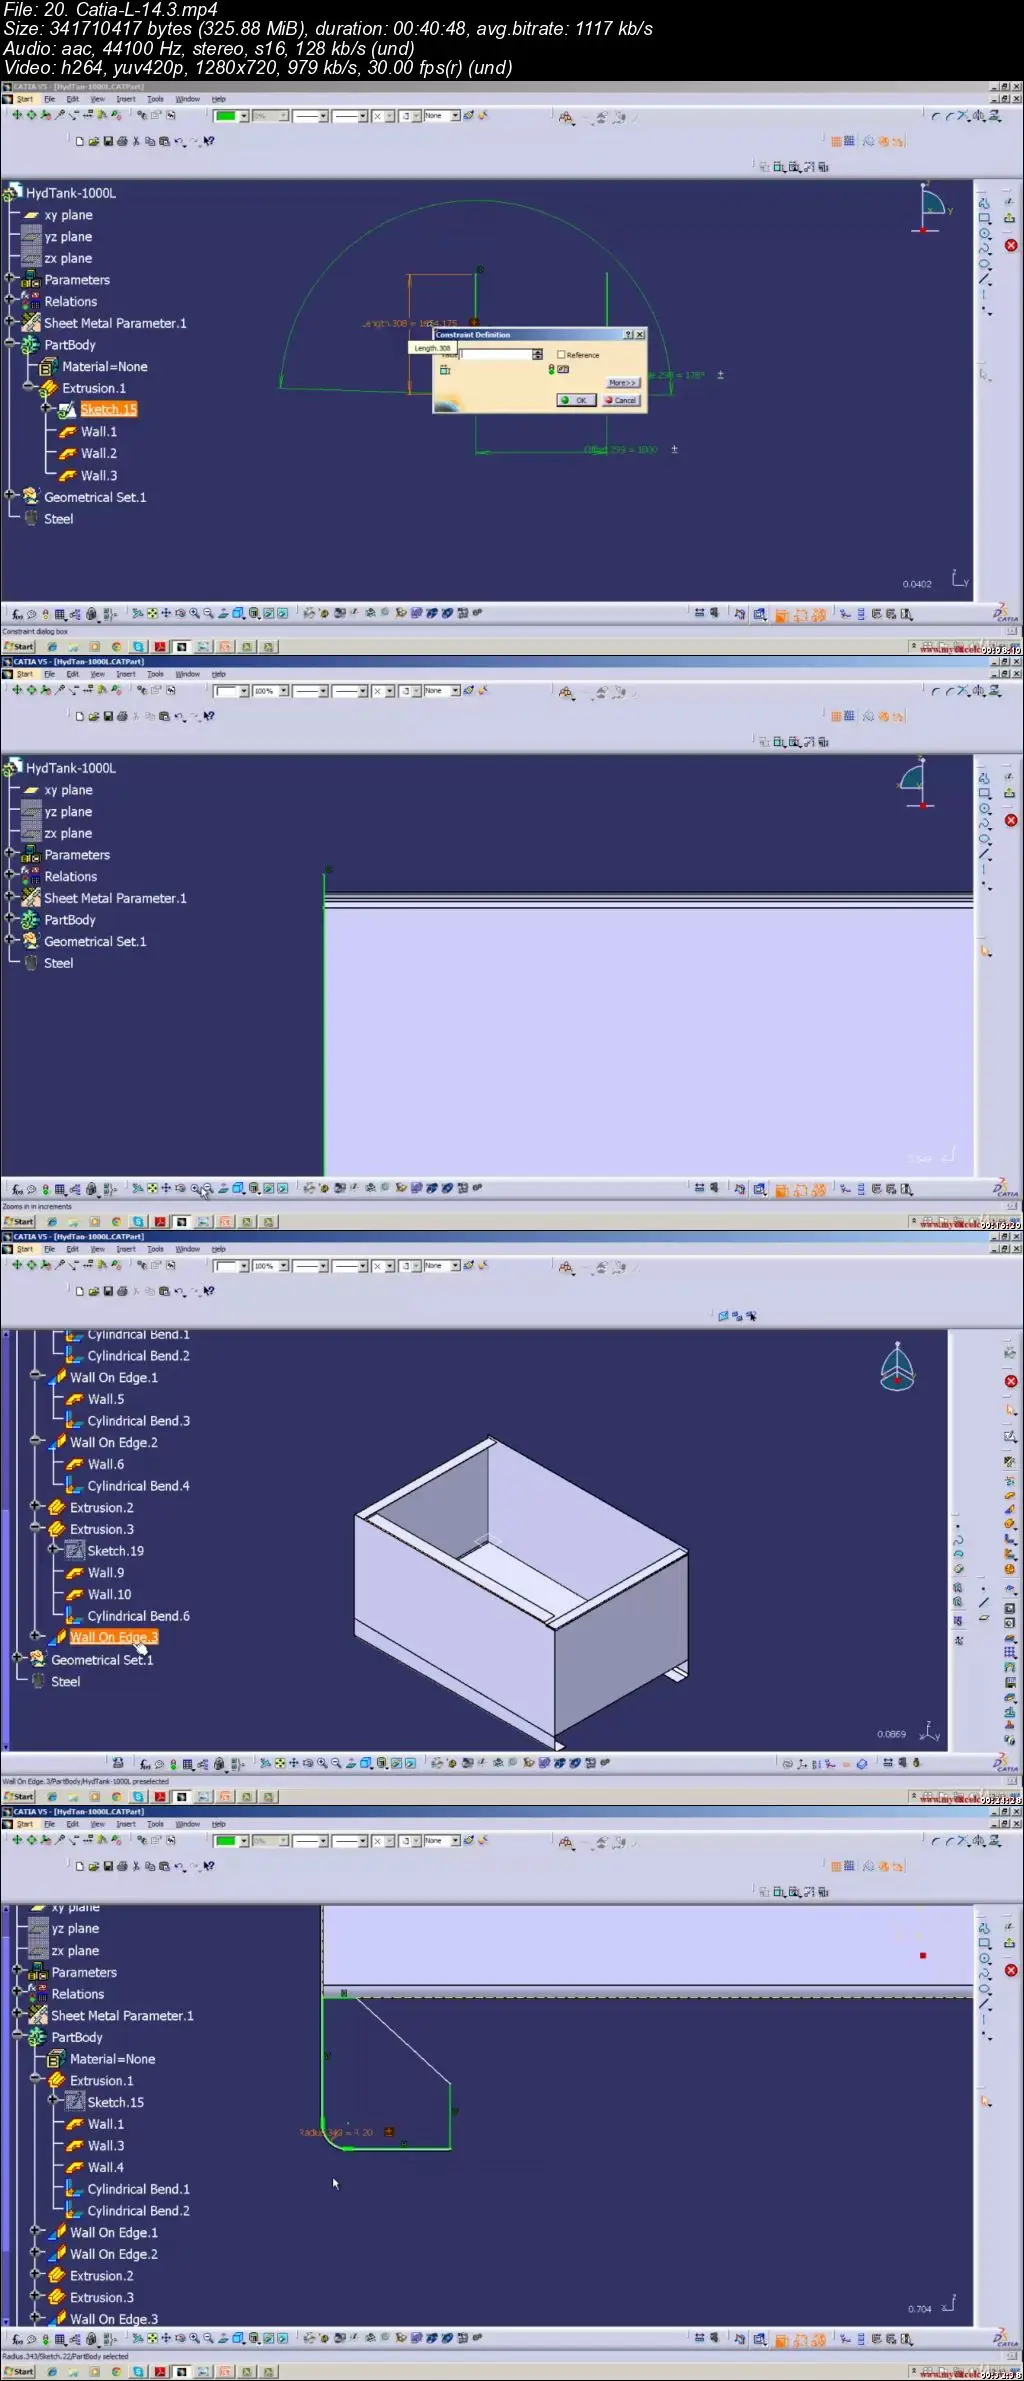Click the Value field in Constraint Definition
Viewport: 1024px width, 2381px height.
(495, 354)
